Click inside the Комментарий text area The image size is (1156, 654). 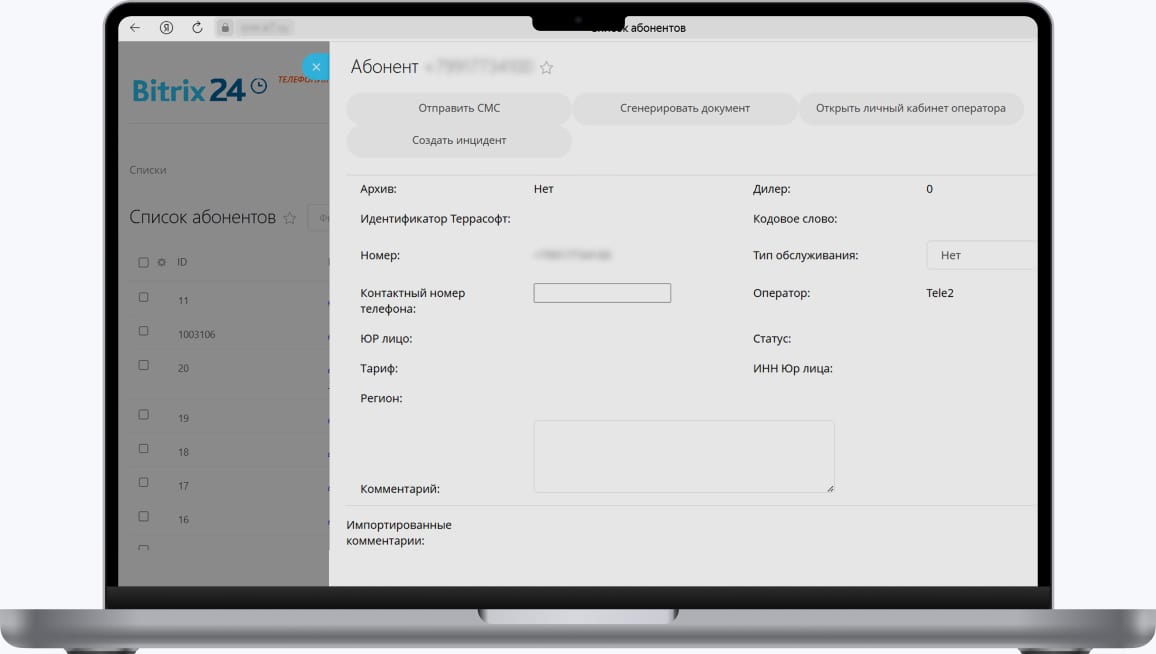click(x=683, y=456)
